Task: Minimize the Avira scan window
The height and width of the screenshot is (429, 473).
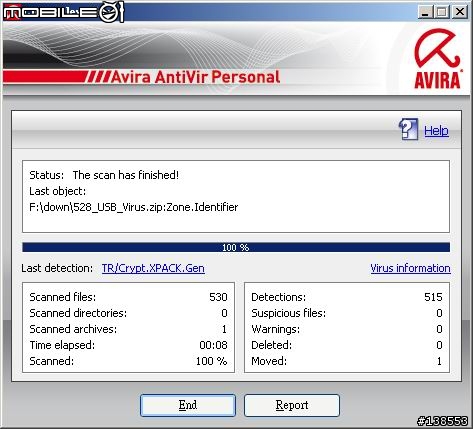Action: point(425,12)
